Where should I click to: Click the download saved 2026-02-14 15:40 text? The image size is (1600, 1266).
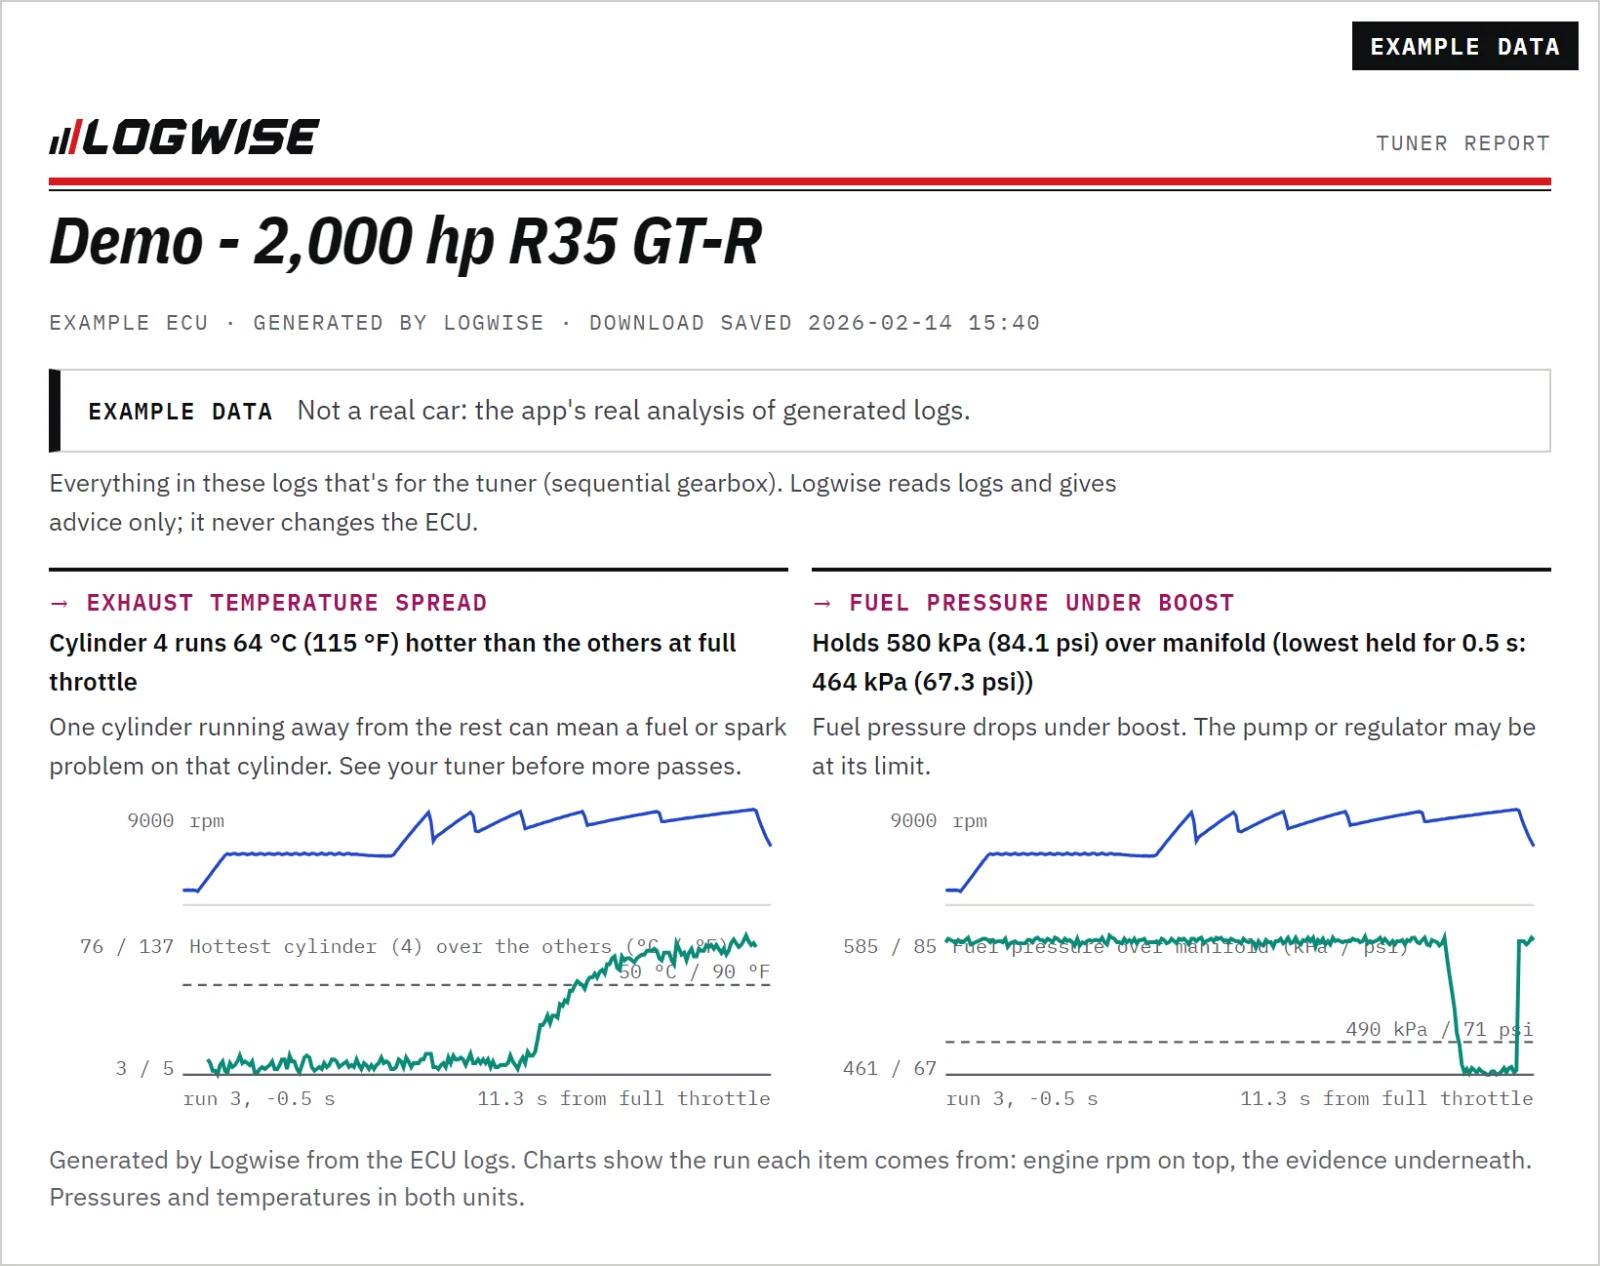(x=814, y=323)
